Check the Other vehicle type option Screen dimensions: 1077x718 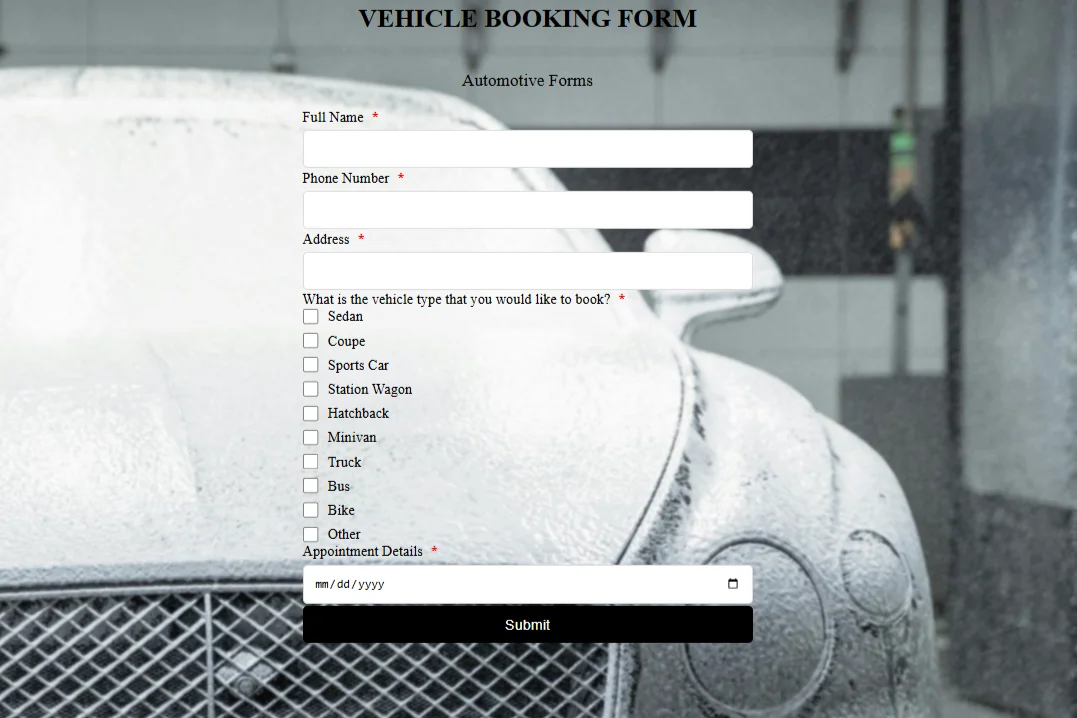(x=311, y=534)
